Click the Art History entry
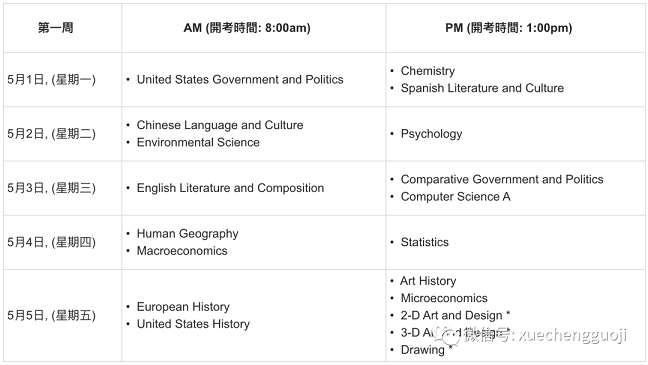The height and width of the screenshot is (365, 648). click(x=428, y=281)
